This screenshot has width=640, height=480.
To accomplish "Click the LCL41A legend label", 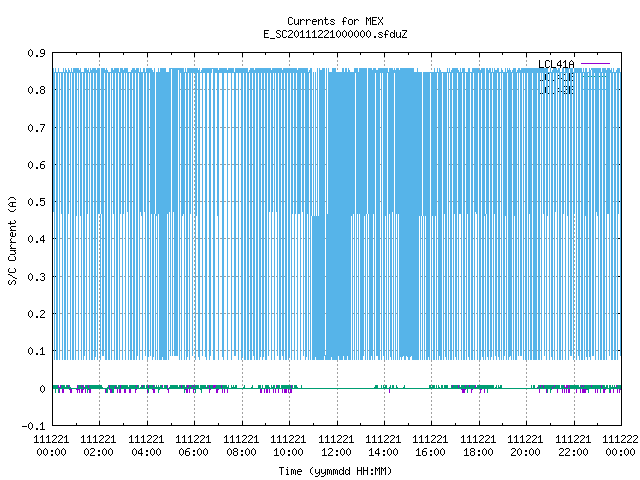I will click(556, 64).
